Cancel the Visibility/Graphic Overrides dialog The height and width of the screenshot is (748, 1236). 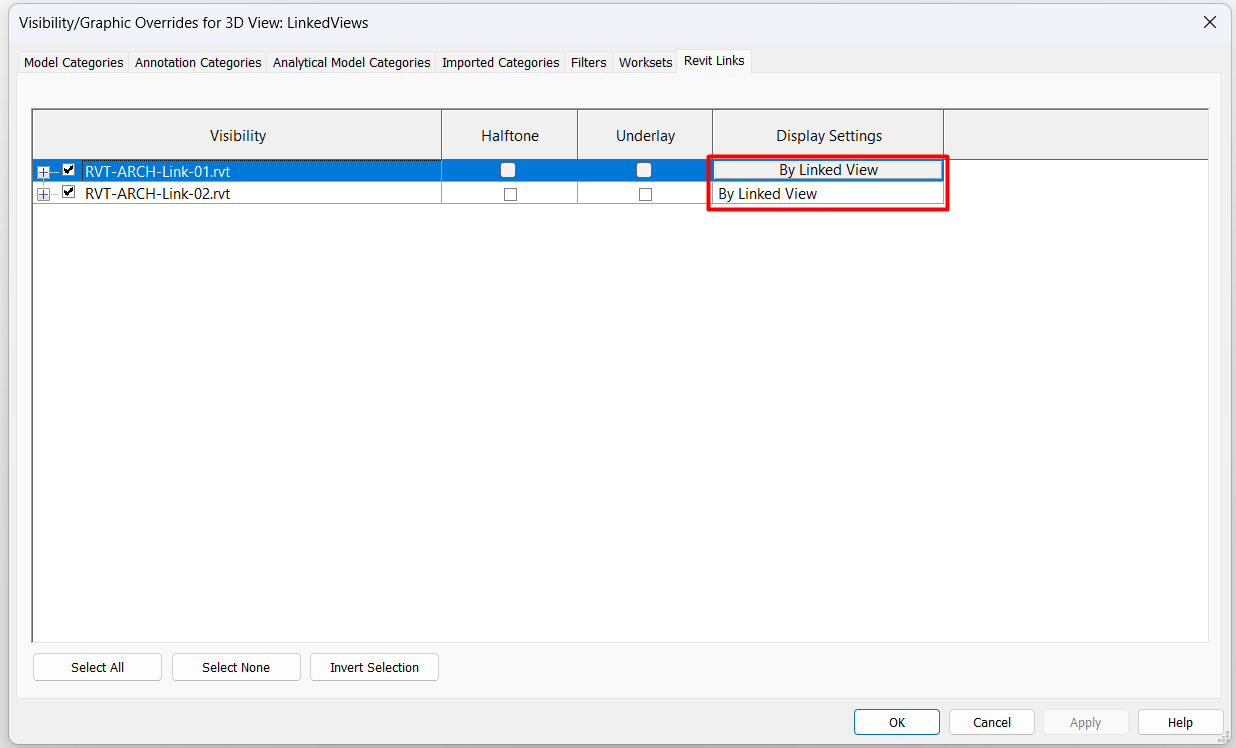pos(992,722)
